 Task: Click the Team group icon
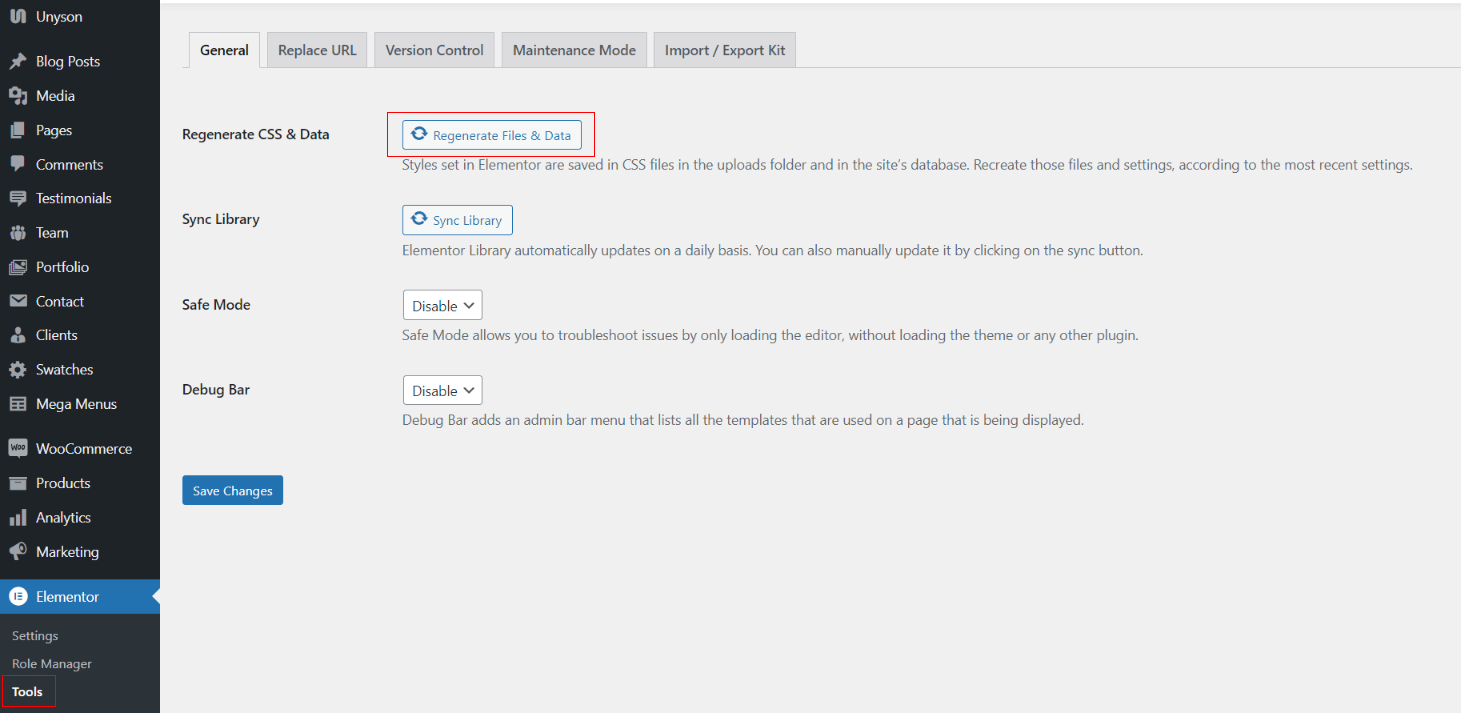tap(17, 233)
